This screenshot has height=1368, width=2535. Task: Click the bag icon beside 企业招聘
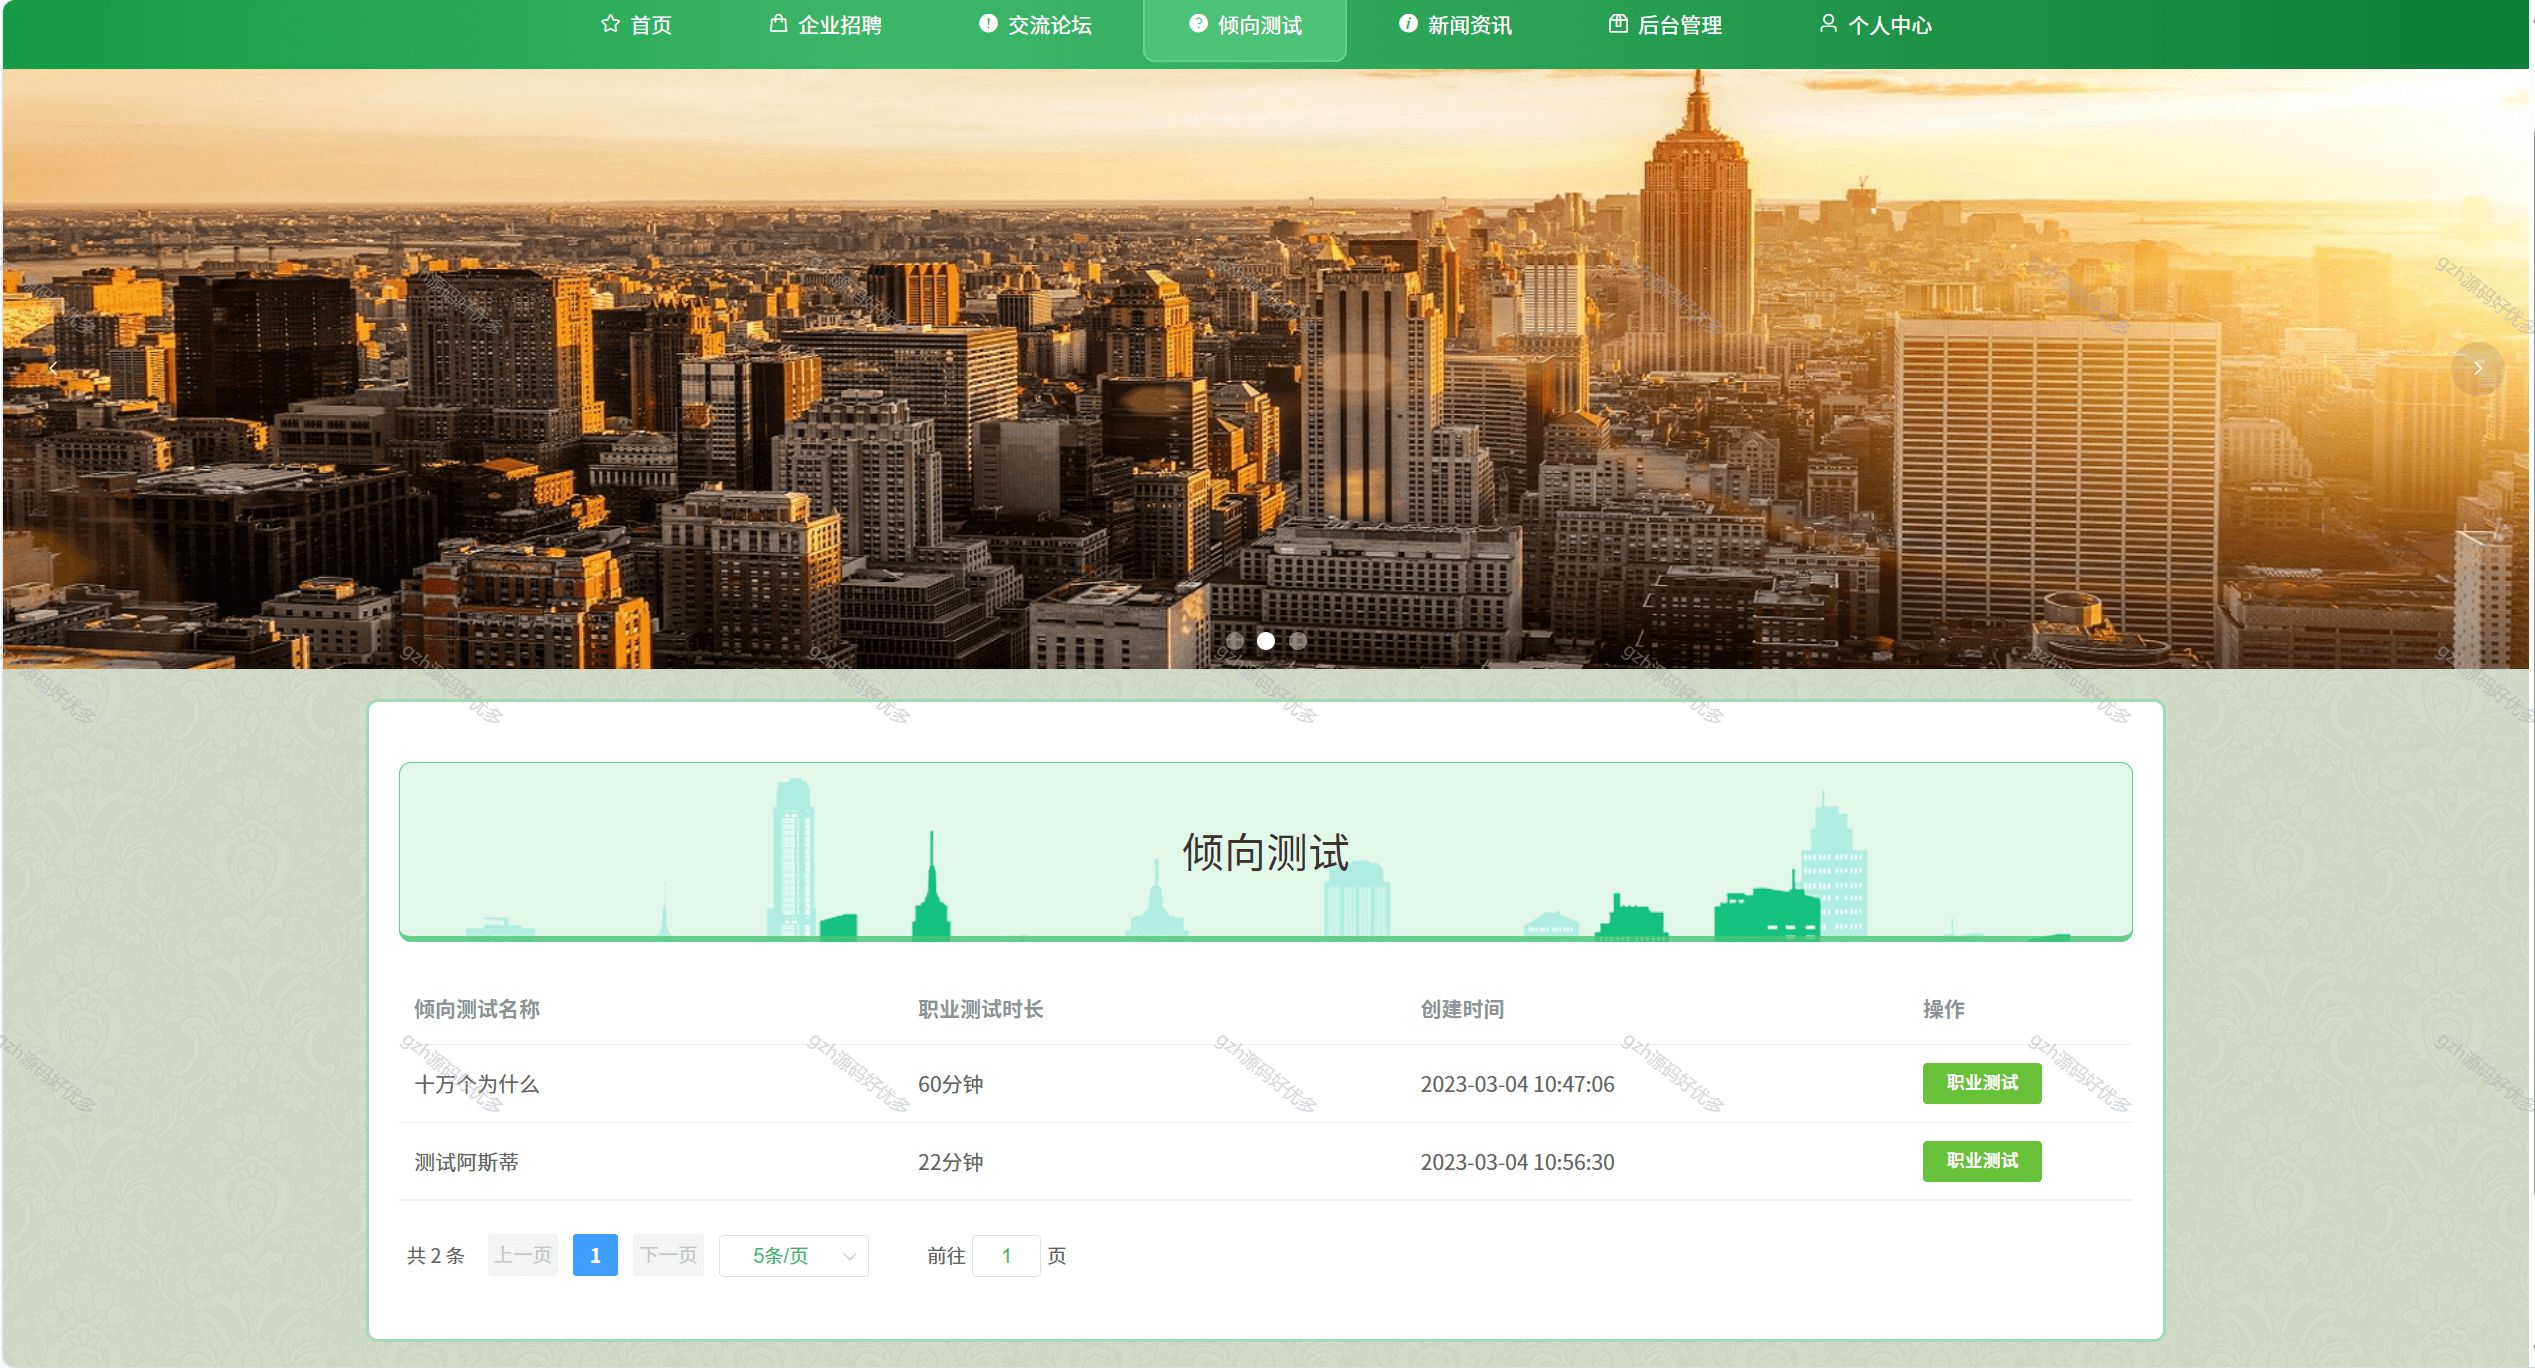tap(778, 24)
